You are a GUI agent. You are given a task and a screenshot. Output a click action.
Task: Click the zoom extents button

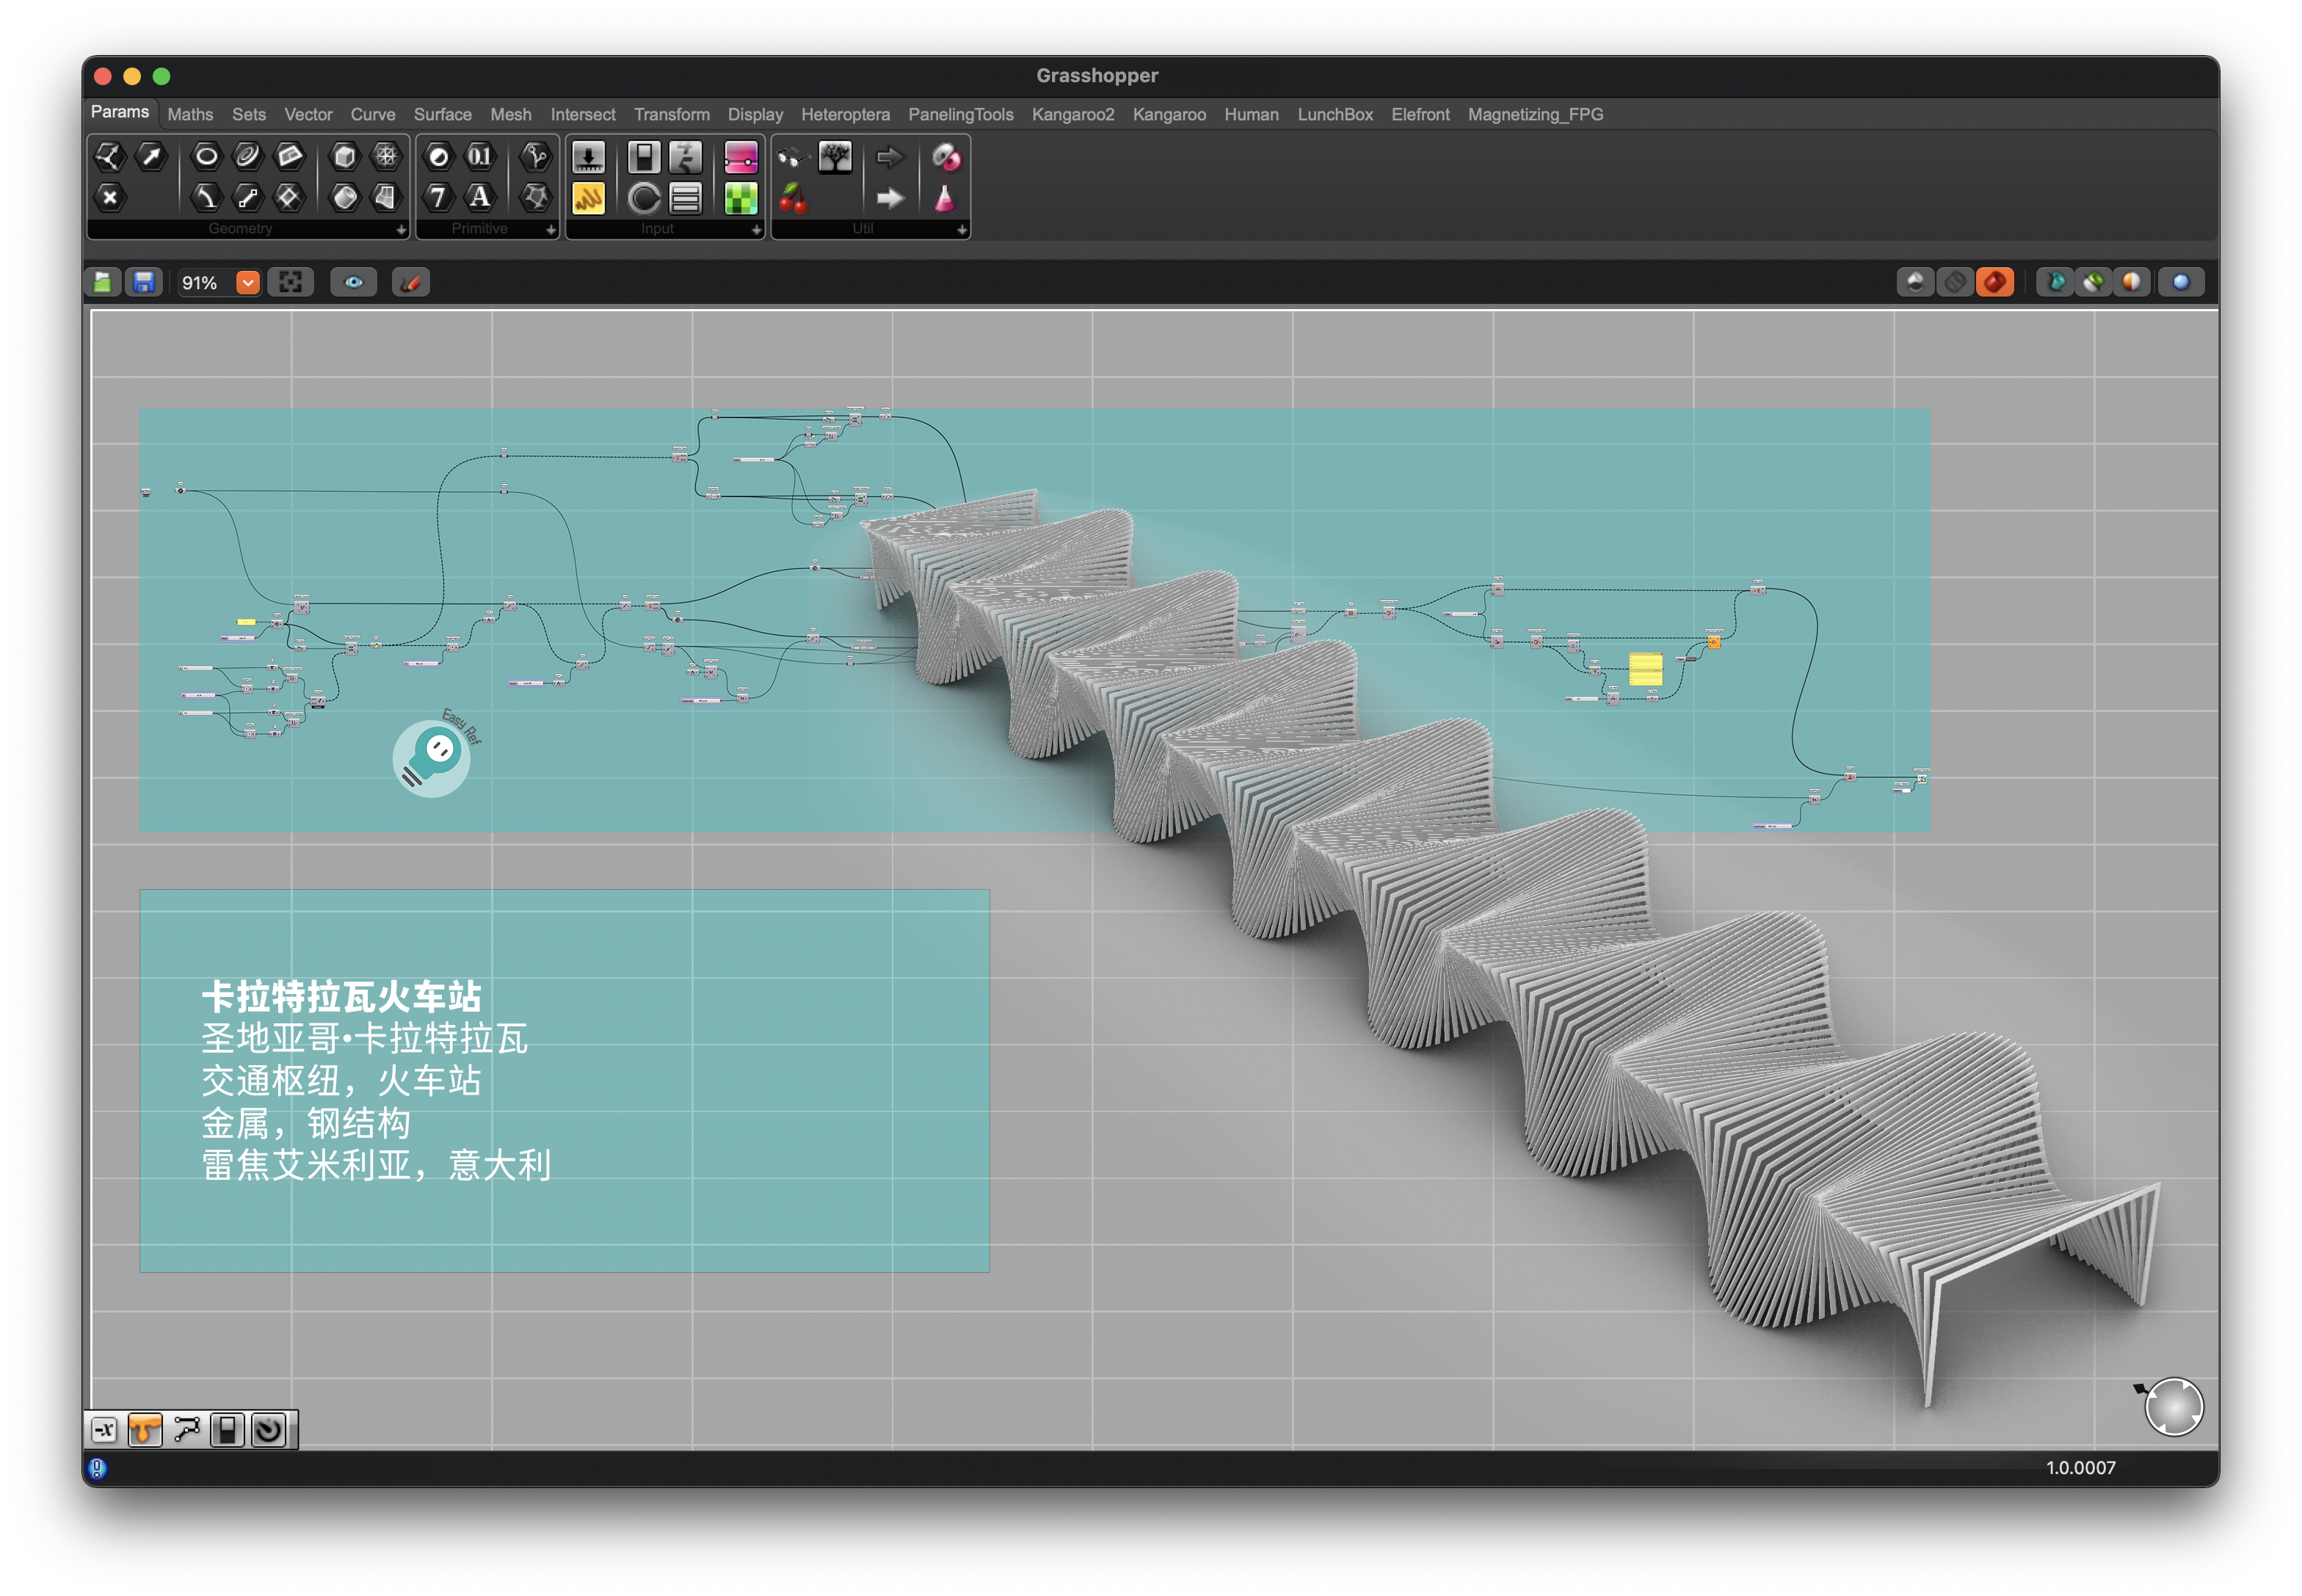(290, 283)
